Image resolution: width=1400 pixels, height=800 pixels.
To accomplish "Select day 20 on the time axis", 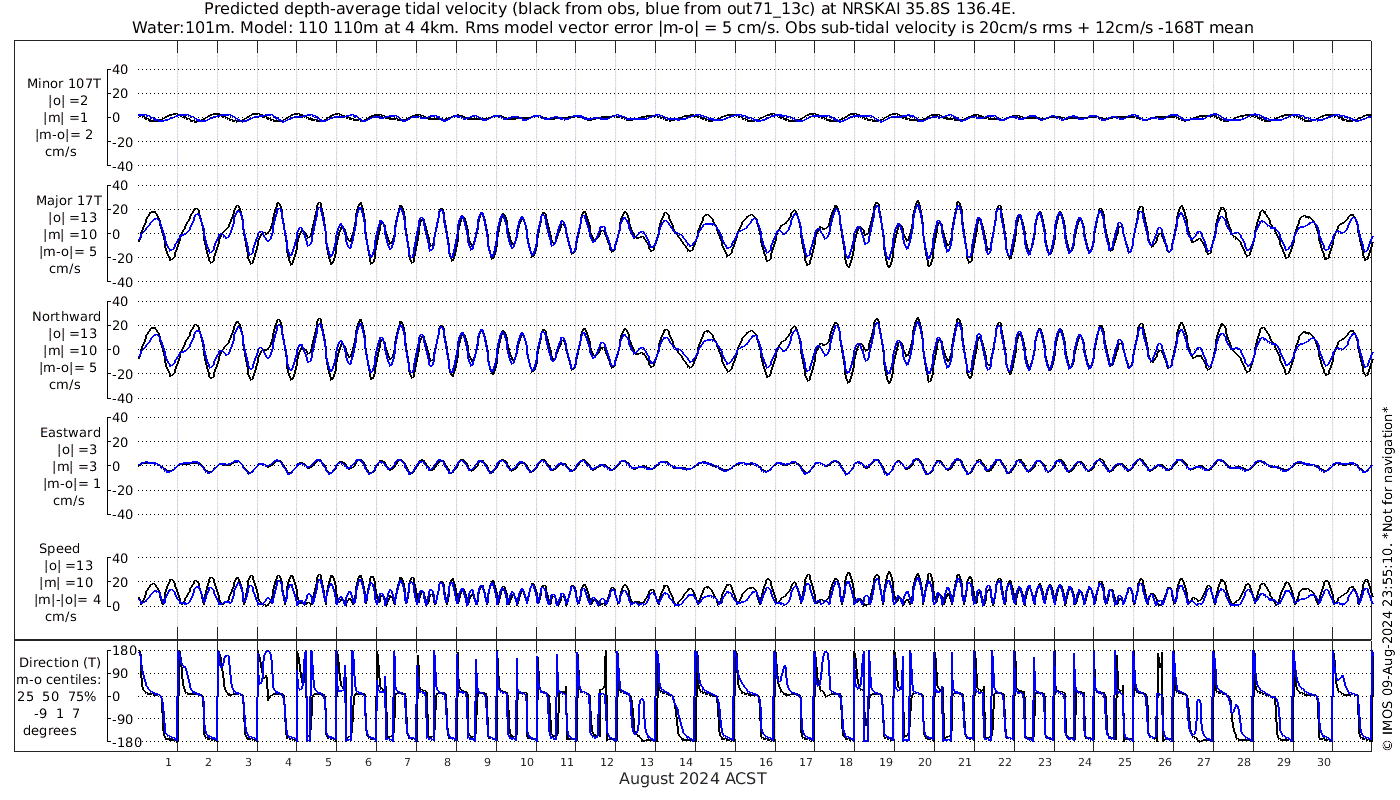I will coord(925,761).
